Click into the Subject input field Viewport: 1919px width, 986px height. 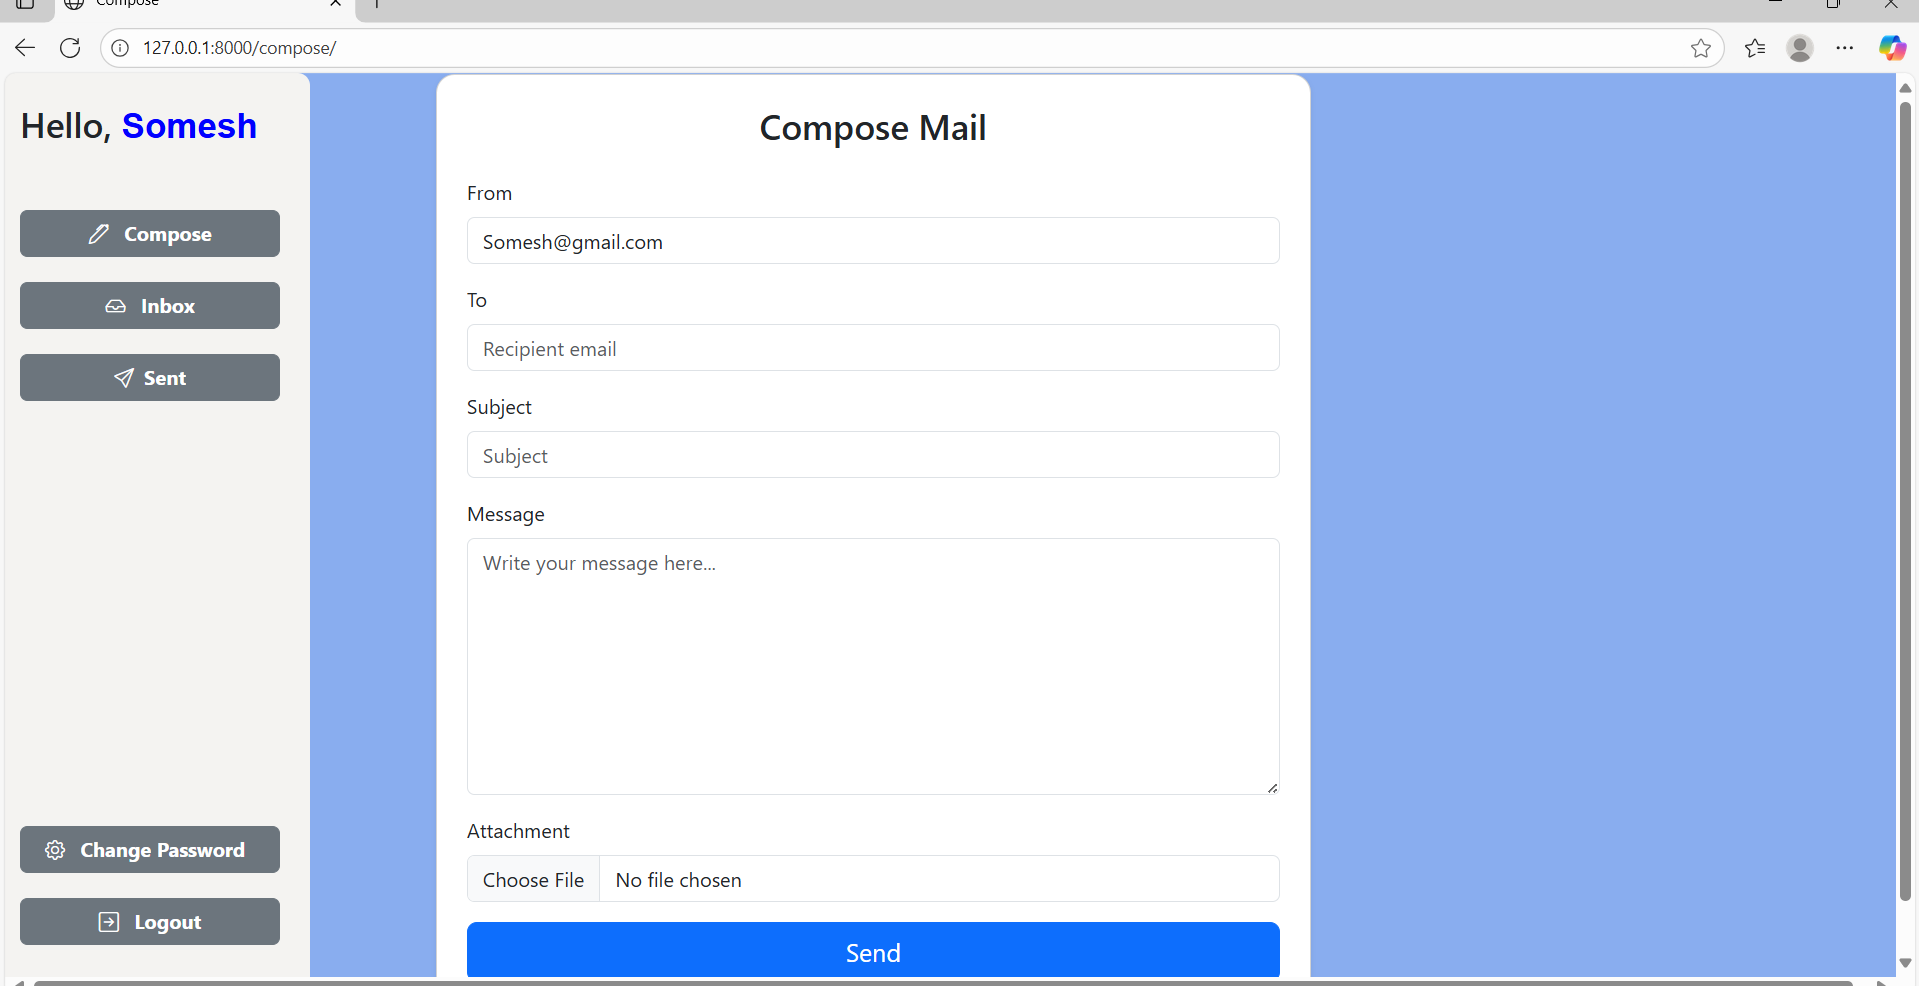[x=873, y=455]
